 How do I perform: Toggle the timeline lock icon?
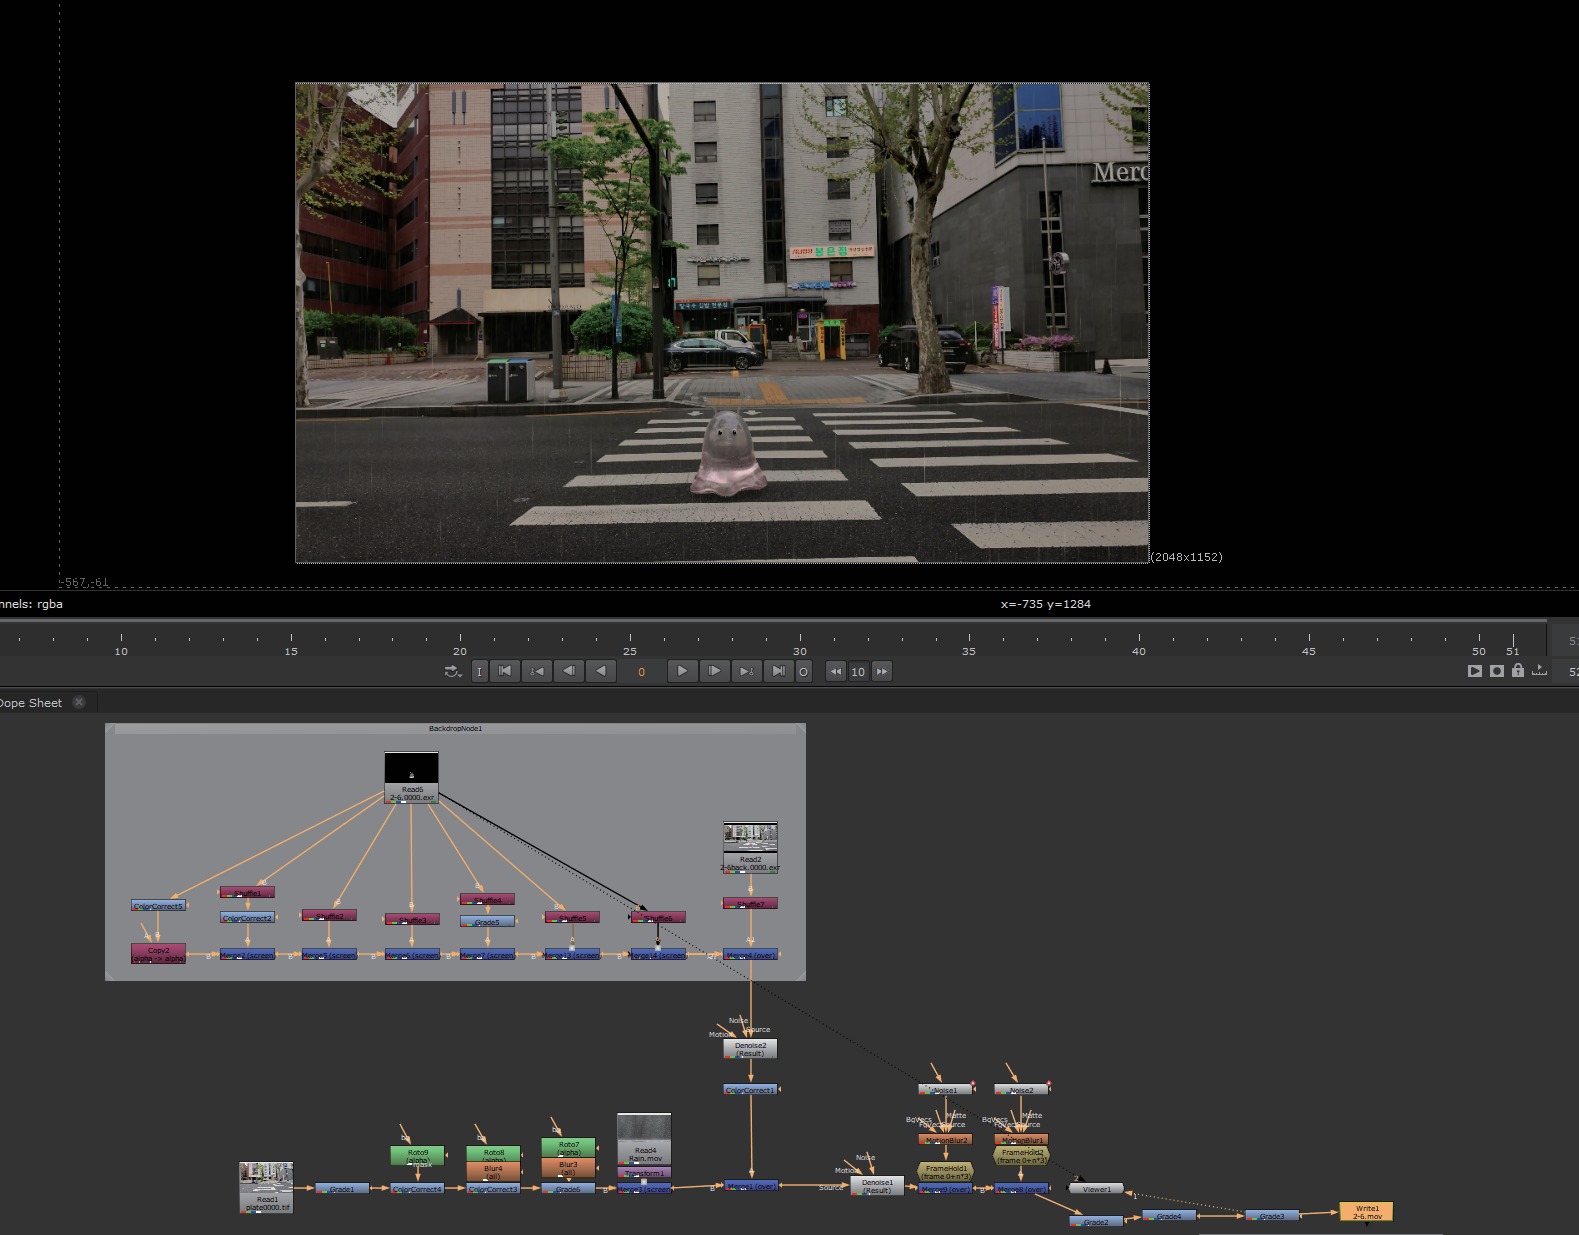click(1518, 670)
